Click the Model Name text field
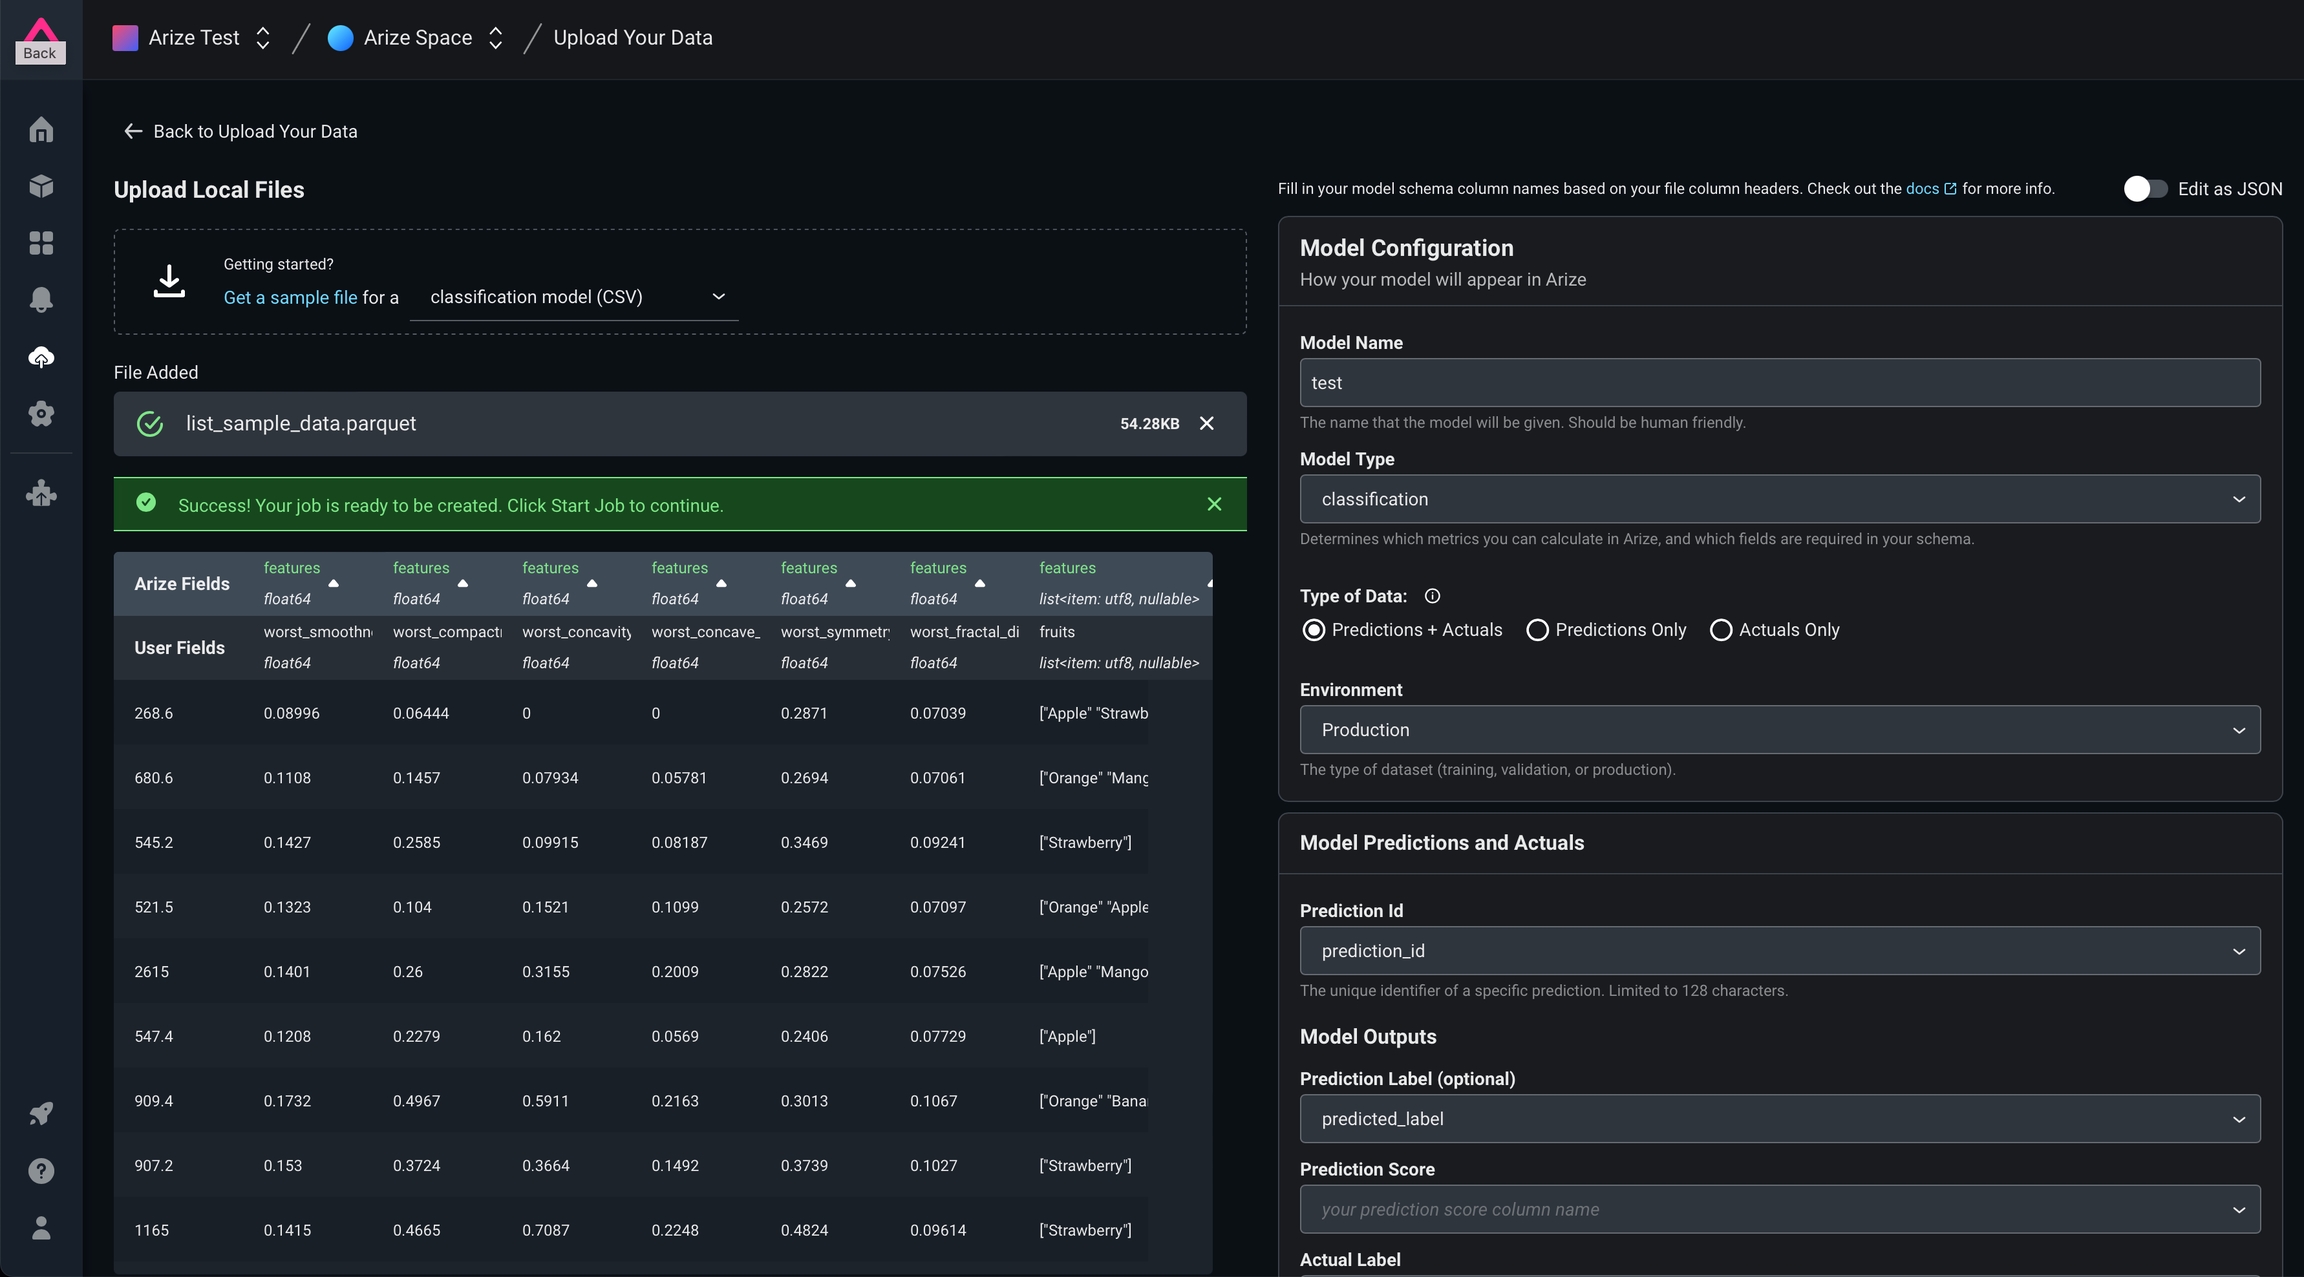Screen dimensions: 2304x1277 point(1779,383)
